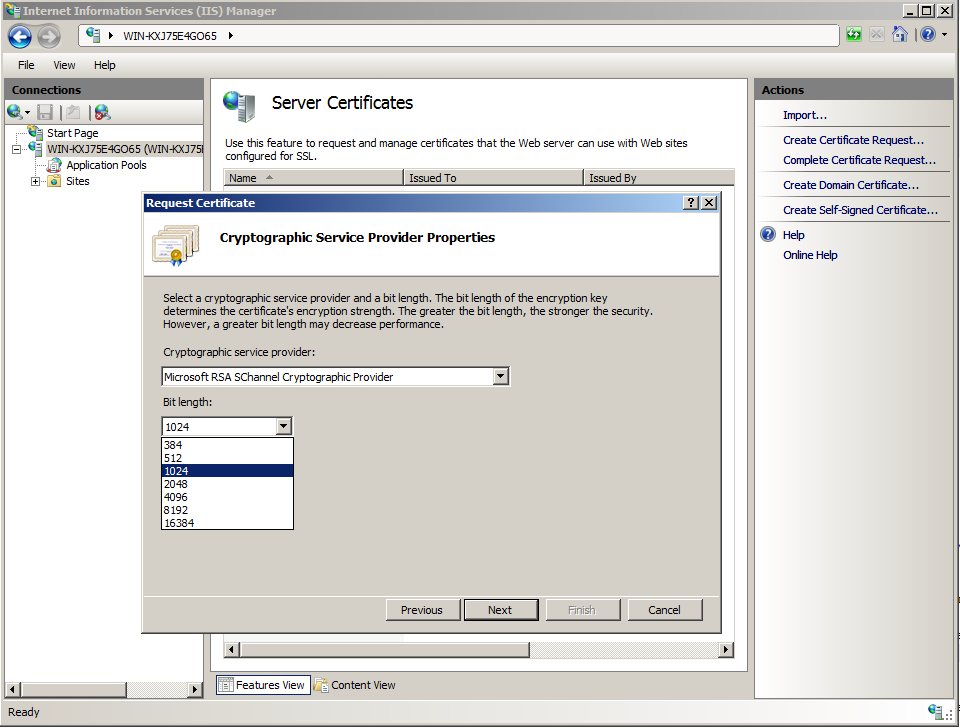Click the Application Pools icon
The image size is (960, 728).
coord(54,165)
